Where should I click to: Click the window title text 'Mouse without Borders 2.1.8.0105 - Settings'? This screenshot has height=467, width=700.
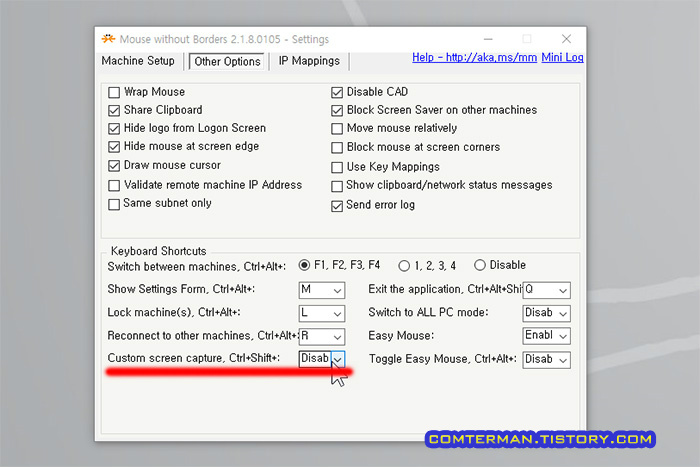coord(224,39)
